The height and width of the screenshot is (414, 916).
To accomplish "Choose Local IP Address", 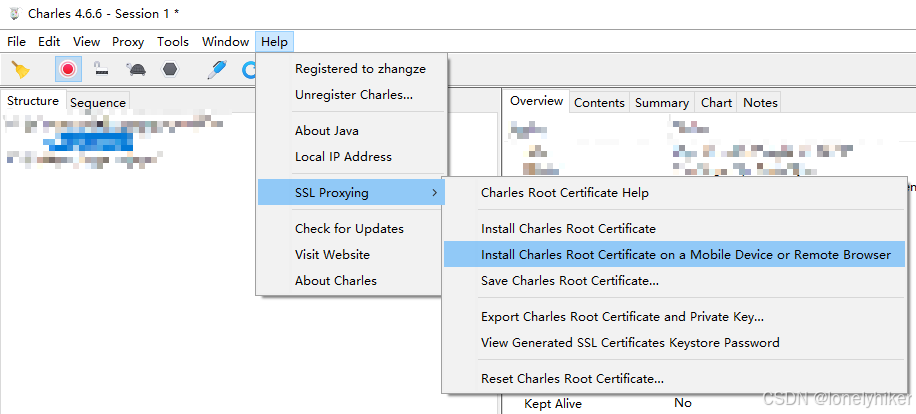I will [352, 156].
